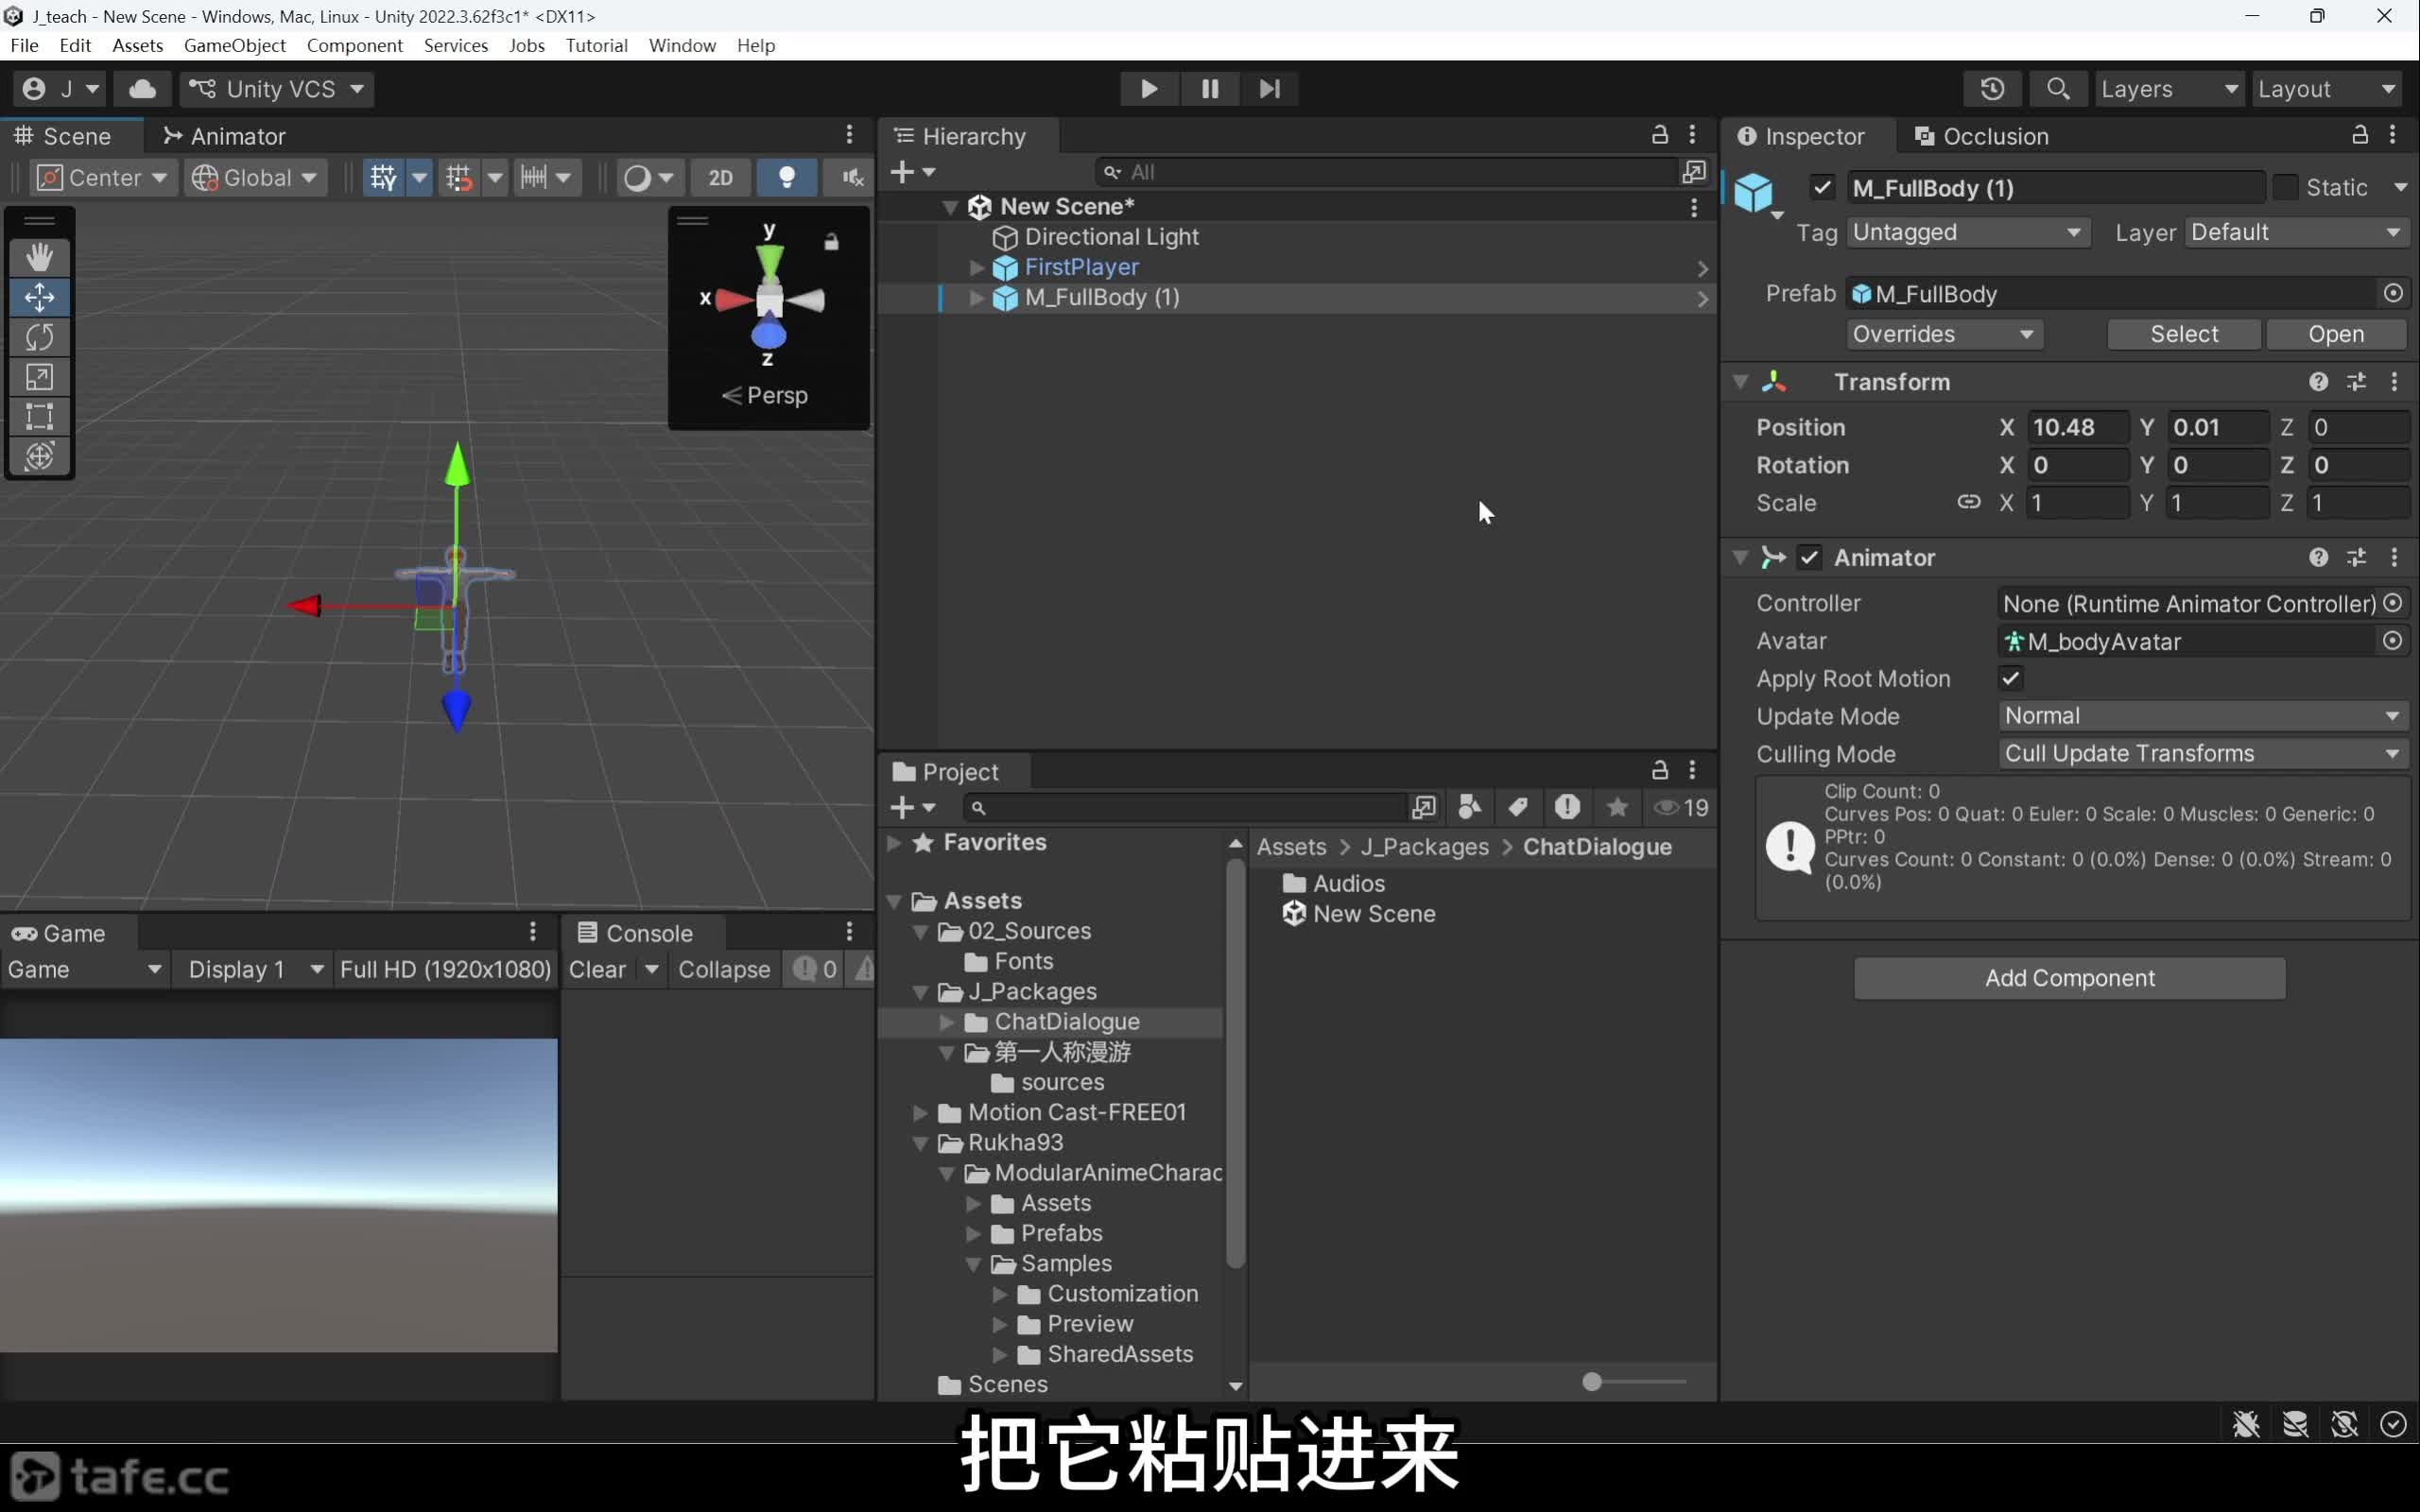
Task: Select the Scale tool
Action: click(40, 377)
